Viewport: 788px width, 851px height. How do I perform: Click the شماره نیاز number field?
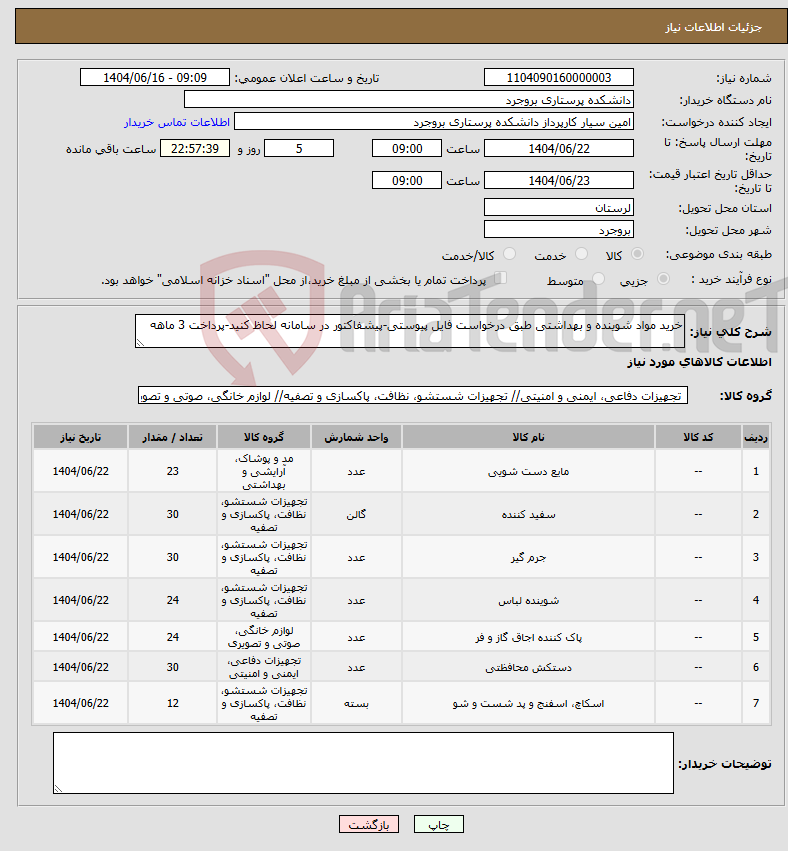pyautogui.click(x=558, y=78)
